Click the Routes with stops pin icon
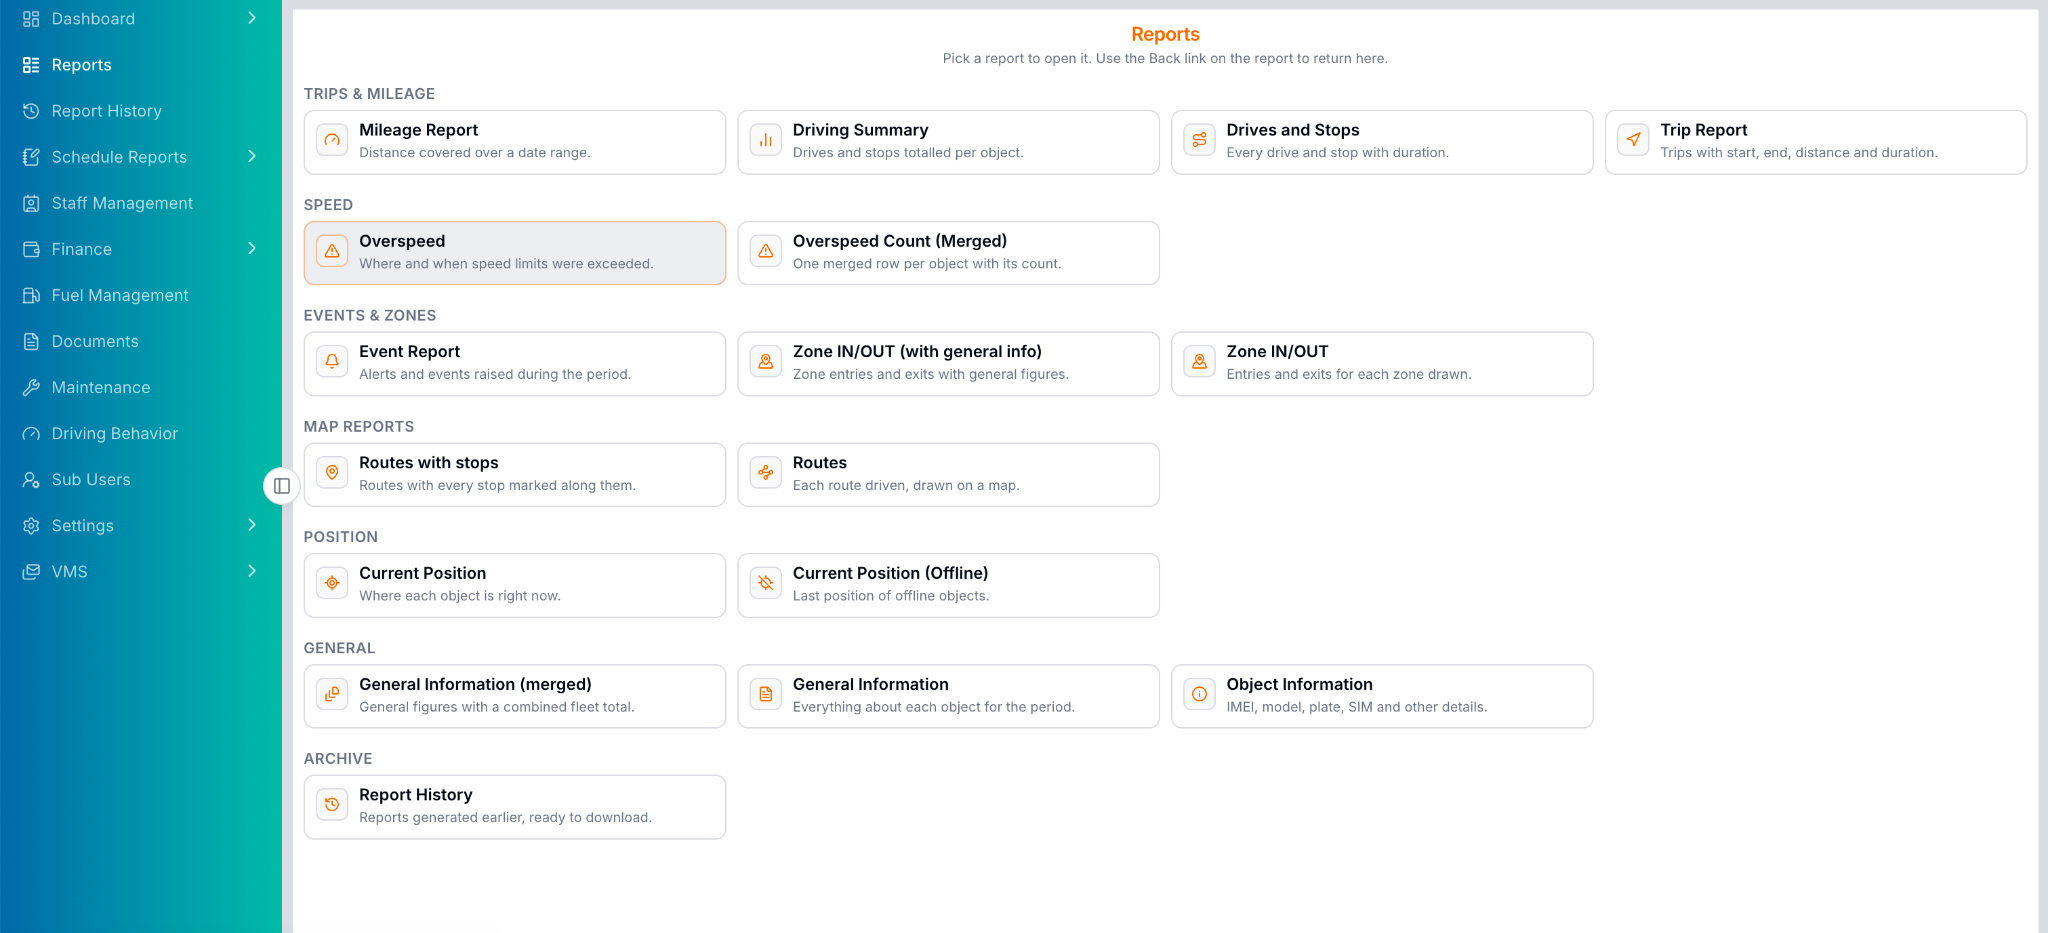This screenshot has height=933, width=2048. pos(332,473)
